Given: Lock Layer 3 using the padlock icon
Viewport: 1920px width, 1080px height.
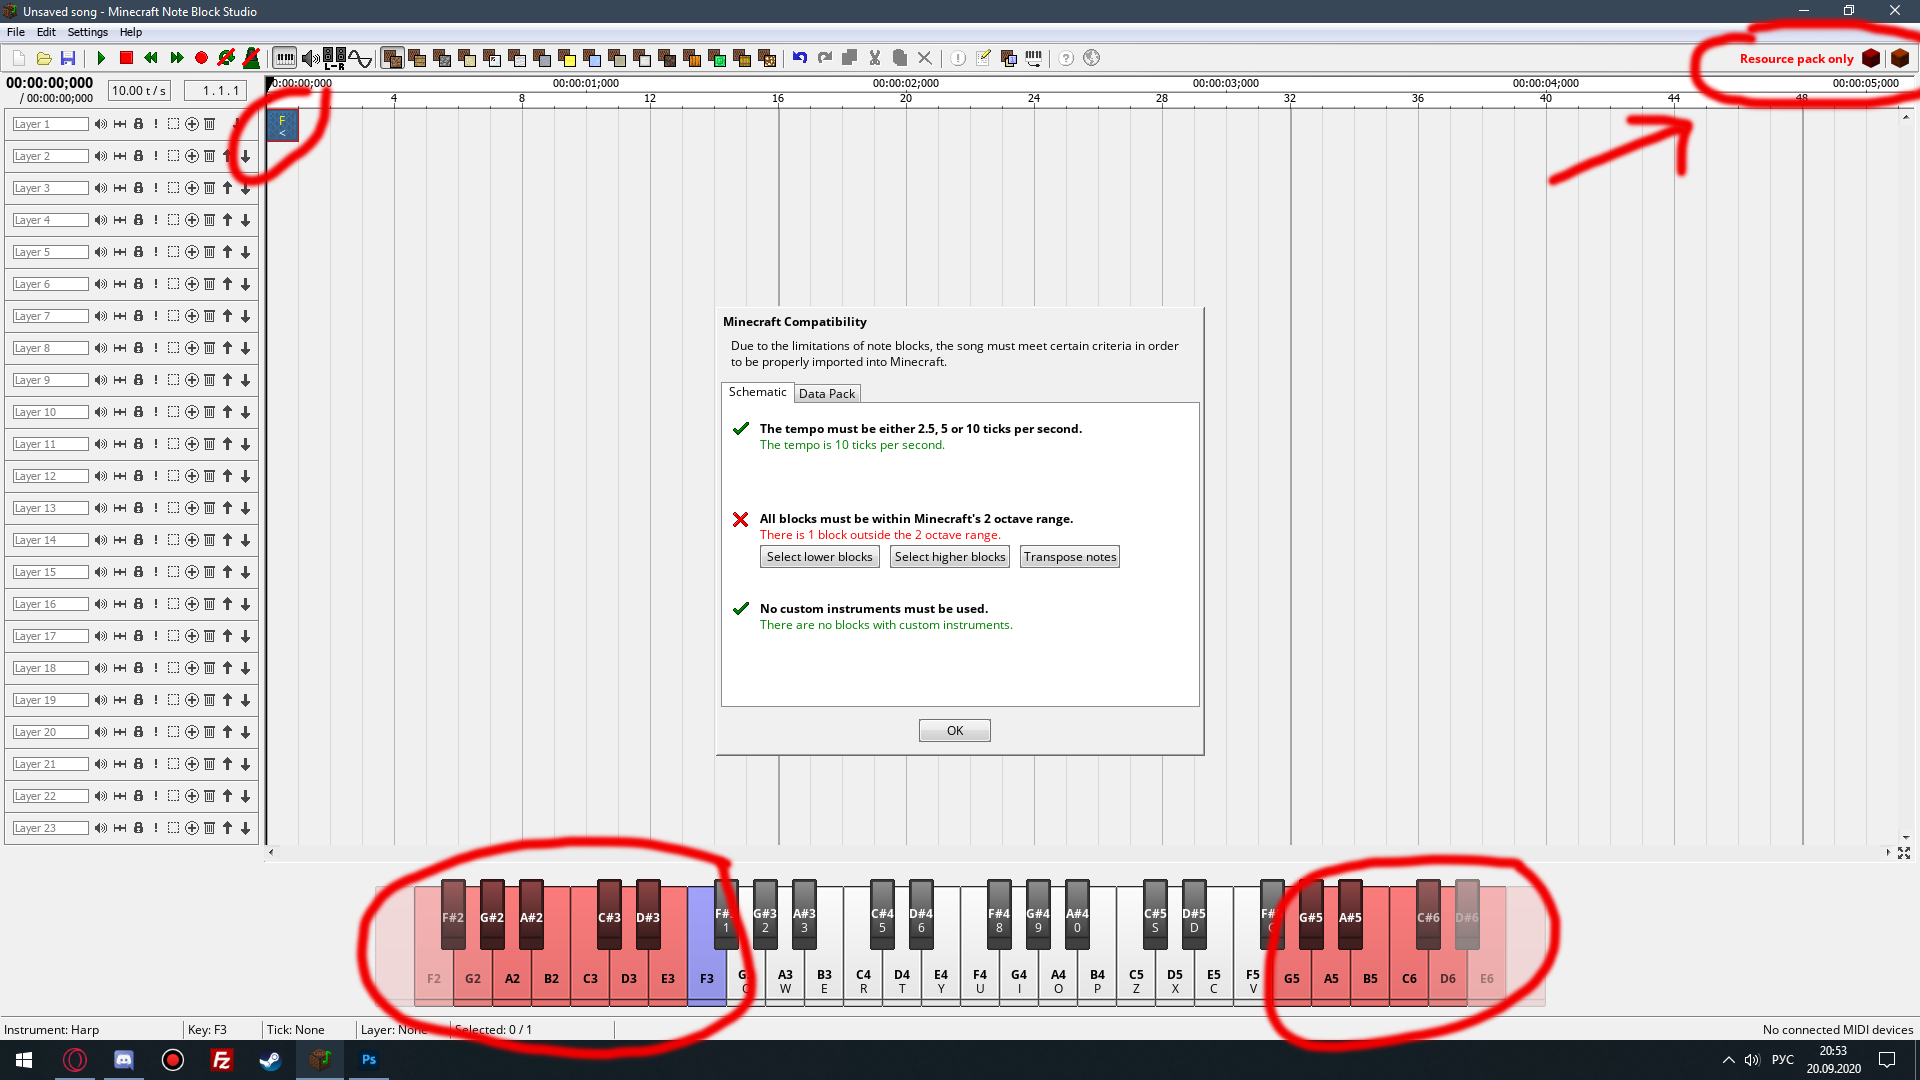Looking at the screenshot, I should pyautogui.click(x=139, y=188).
